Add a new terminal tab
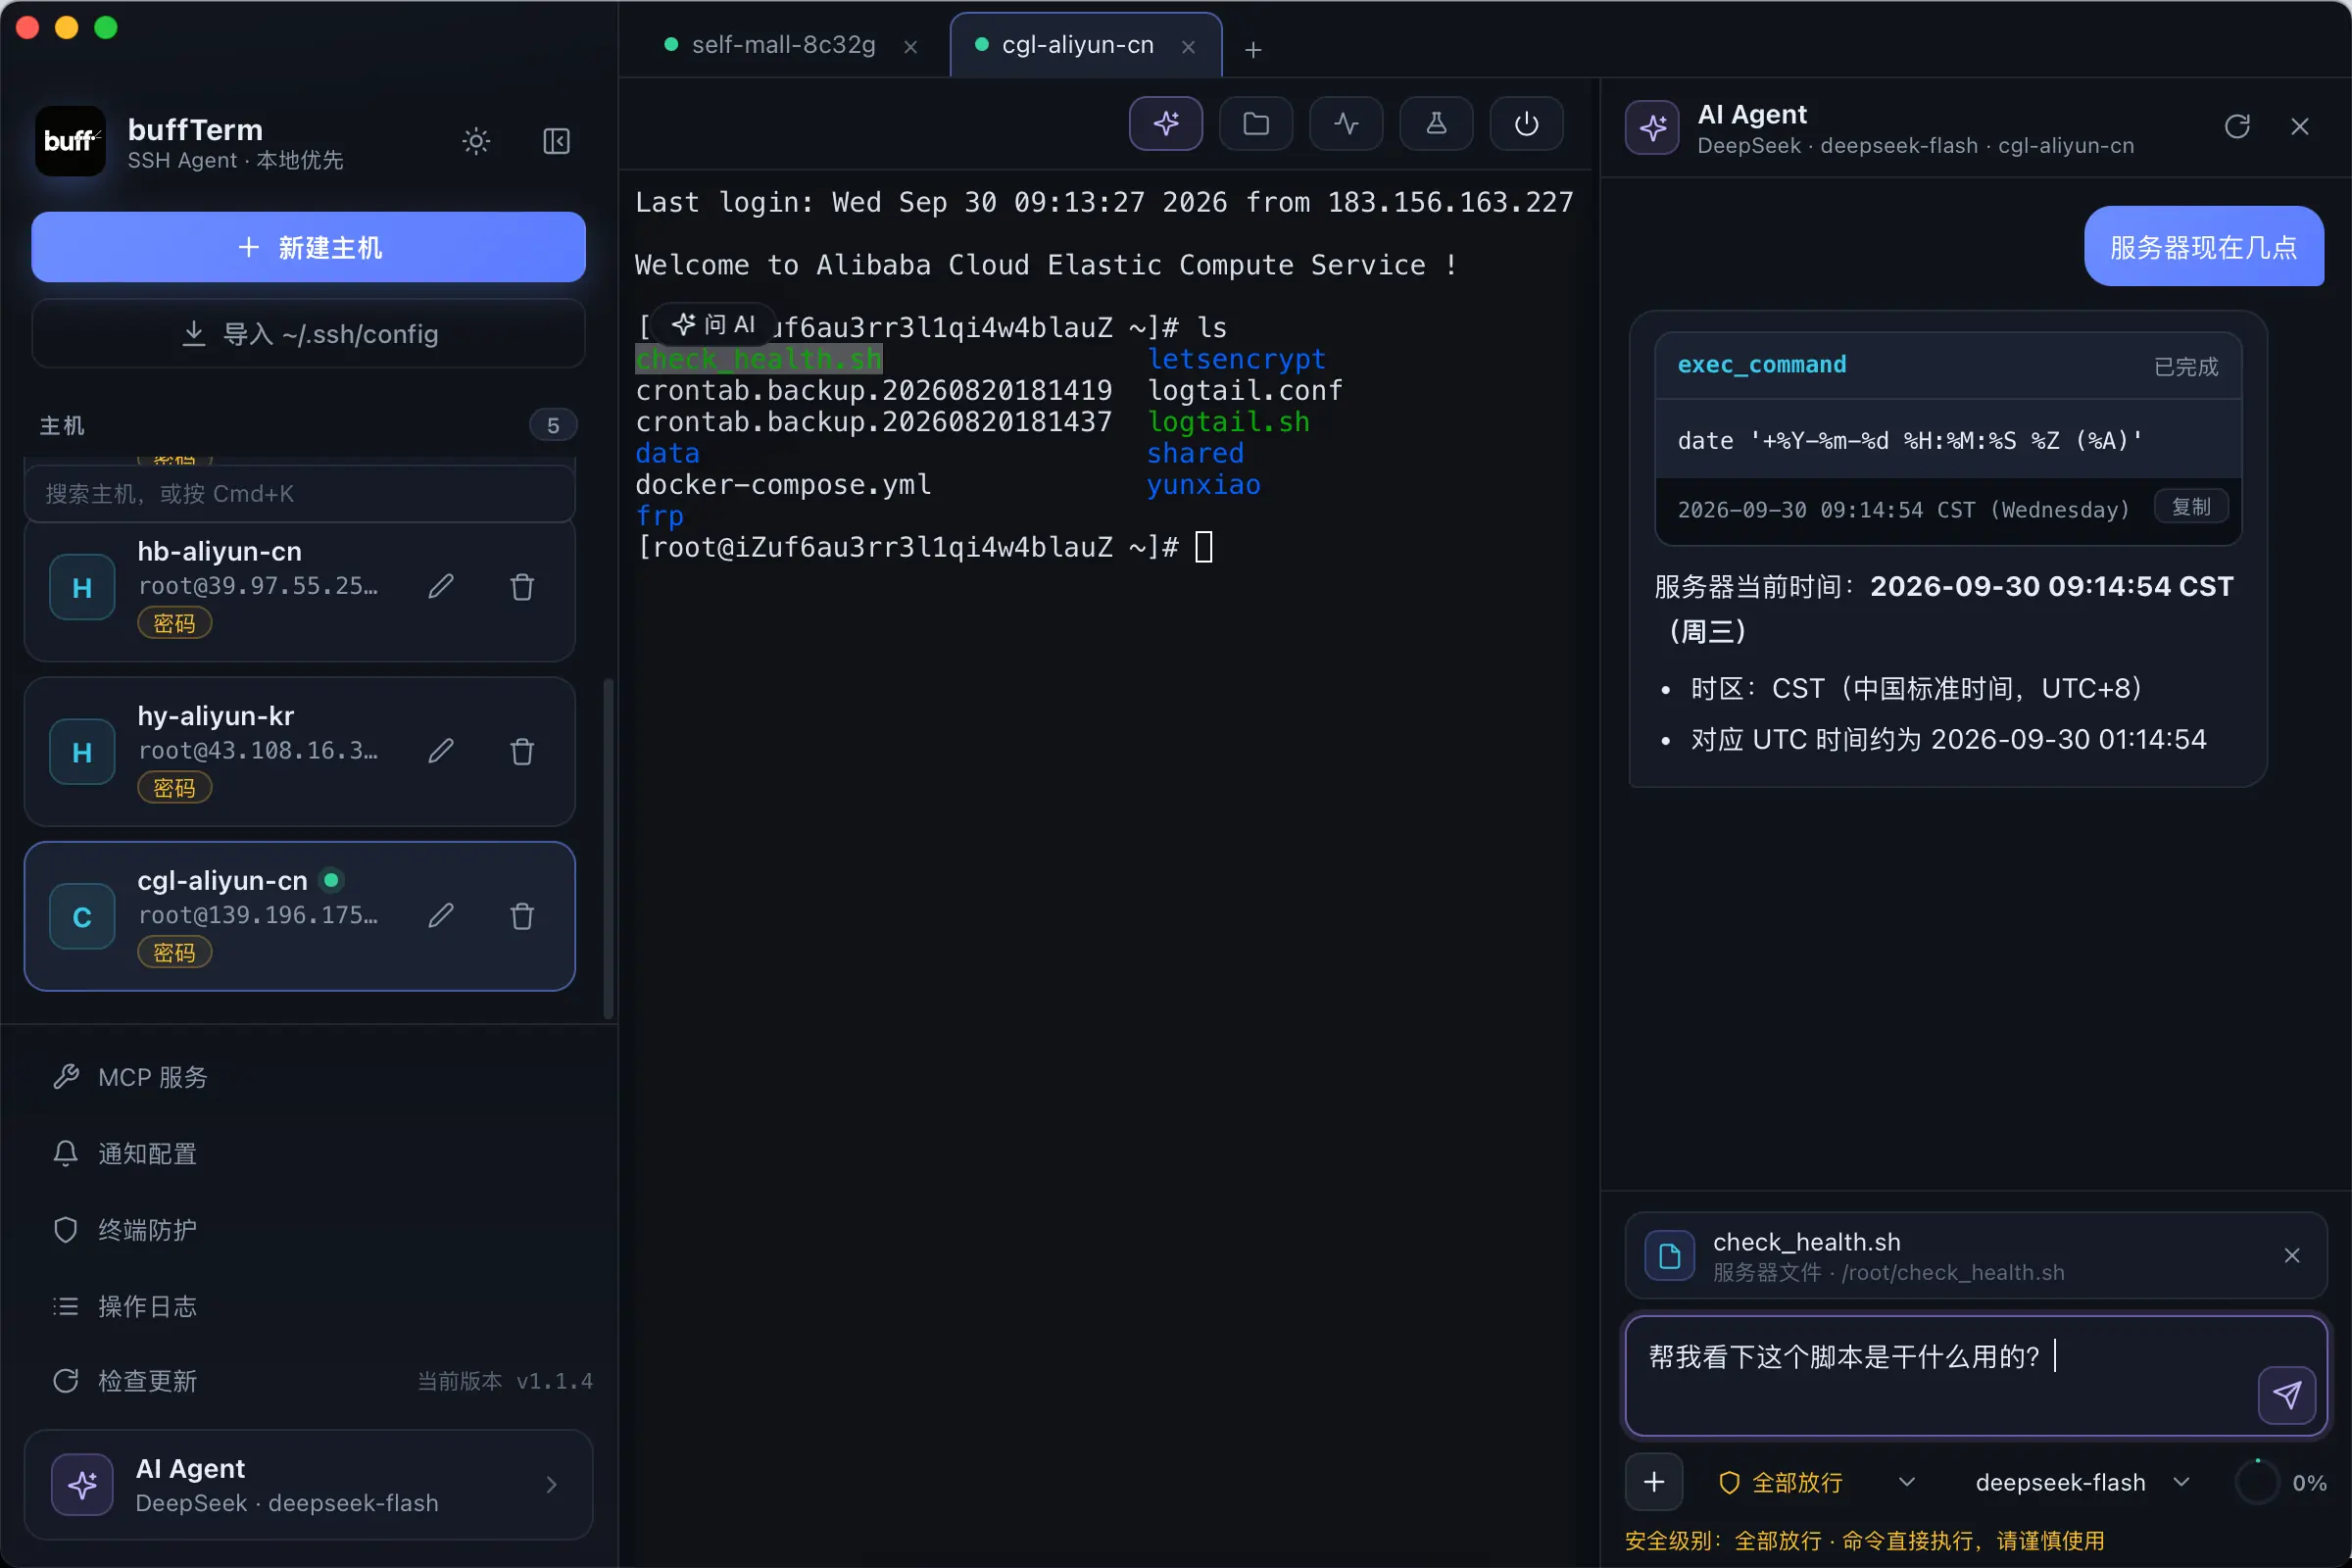 pyautogui.click(x=1253, y=49)
